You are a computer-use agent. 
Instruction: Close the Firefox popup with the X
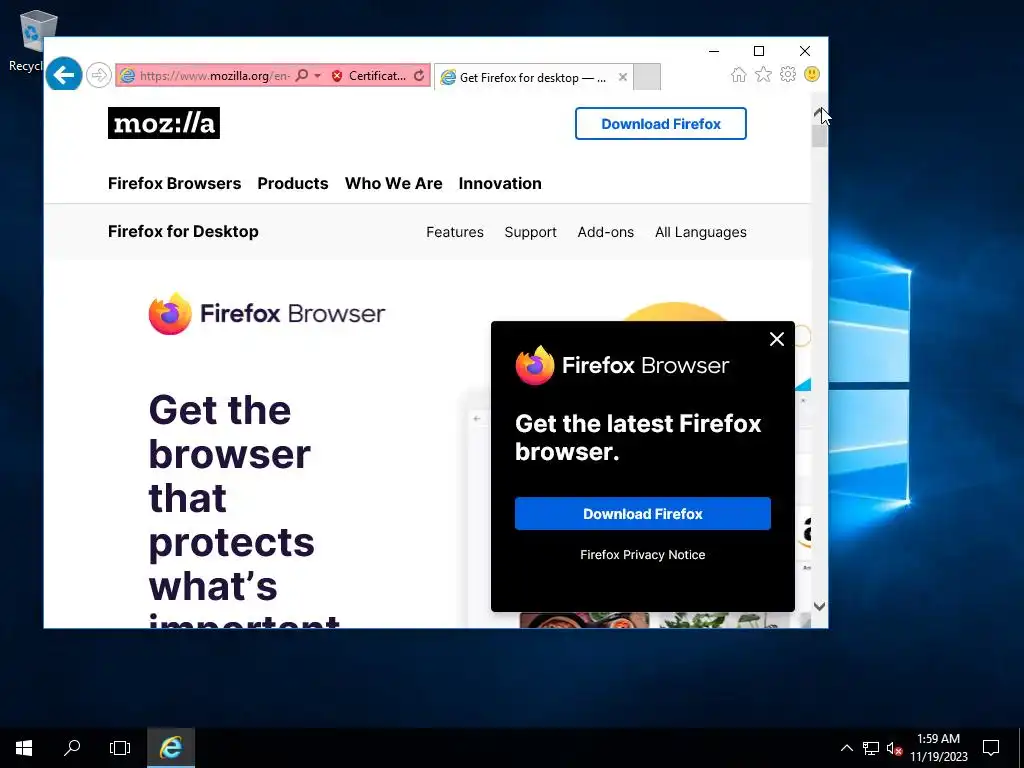click(777, 339)
